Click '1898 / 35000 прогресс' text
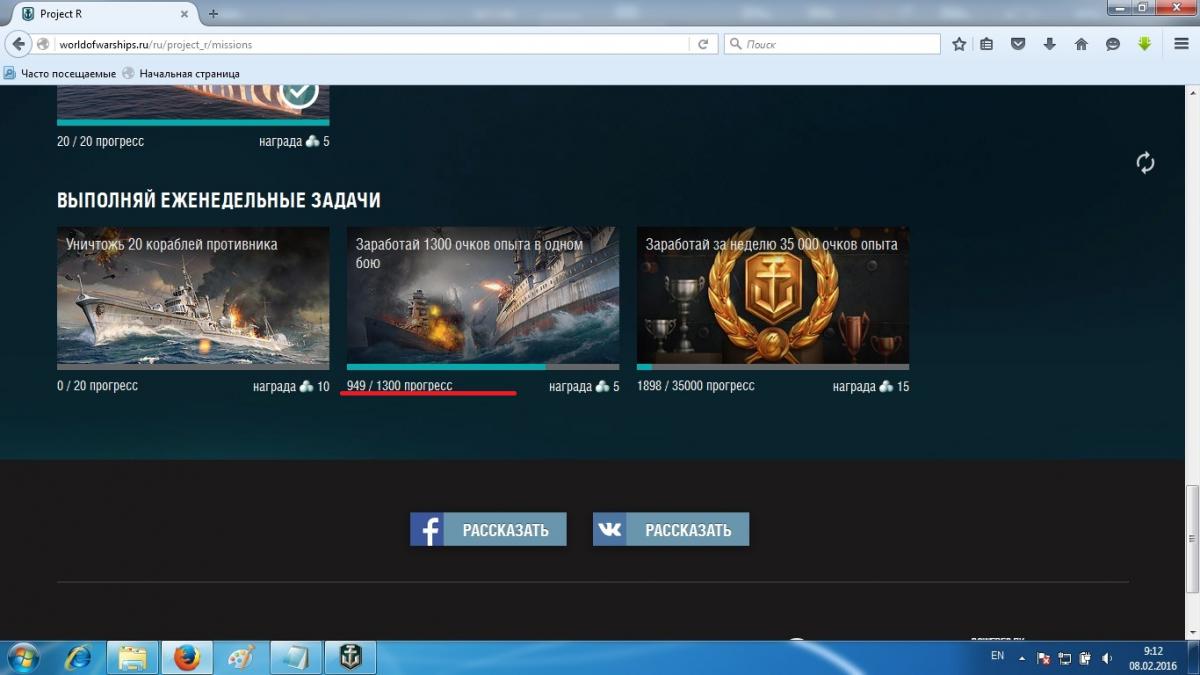The height and width of the screenshot is (675, 1200). click(696, 386)
